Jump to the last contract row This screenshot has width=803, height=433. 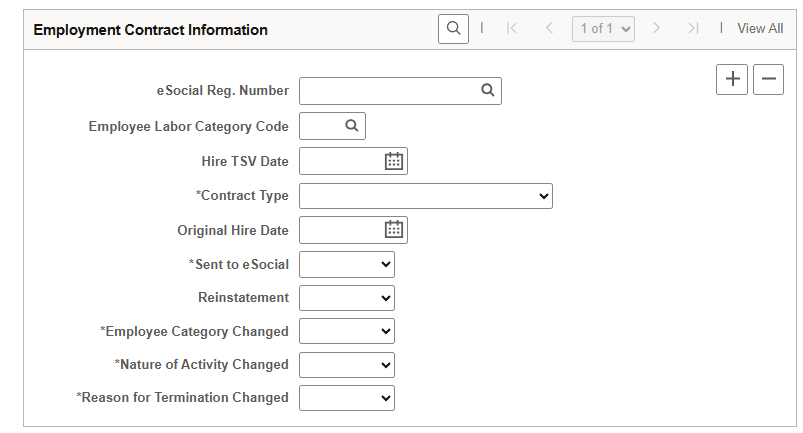694,29
